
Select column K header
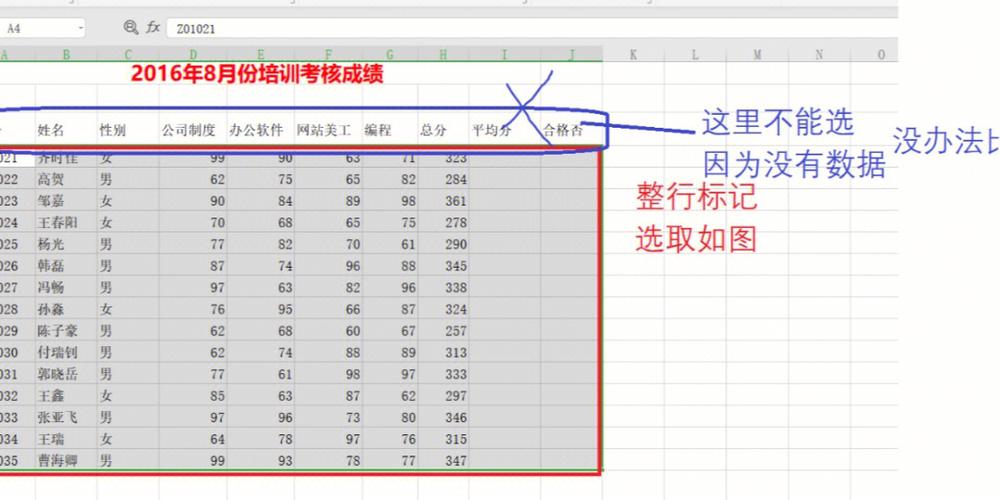click(x=633, y=55)
